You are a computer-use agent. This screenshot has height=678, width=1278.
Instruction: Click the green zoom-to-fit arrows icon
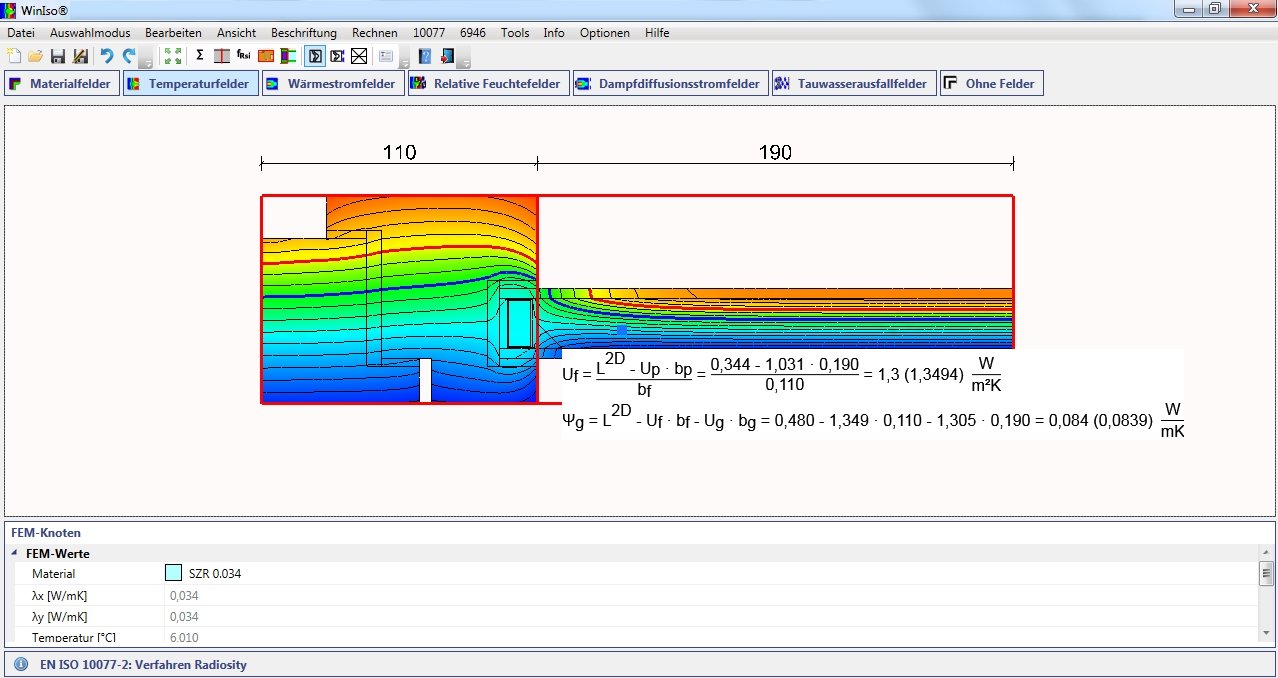pos(172,56)
